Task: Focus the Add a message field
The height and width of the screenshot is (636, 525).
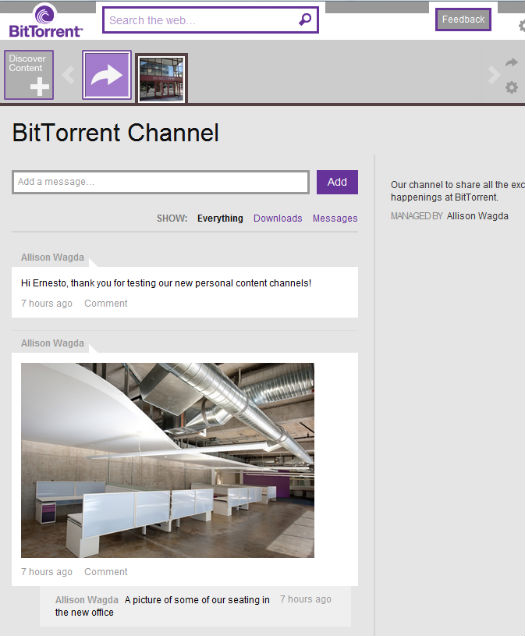Action: click(161, 182)
